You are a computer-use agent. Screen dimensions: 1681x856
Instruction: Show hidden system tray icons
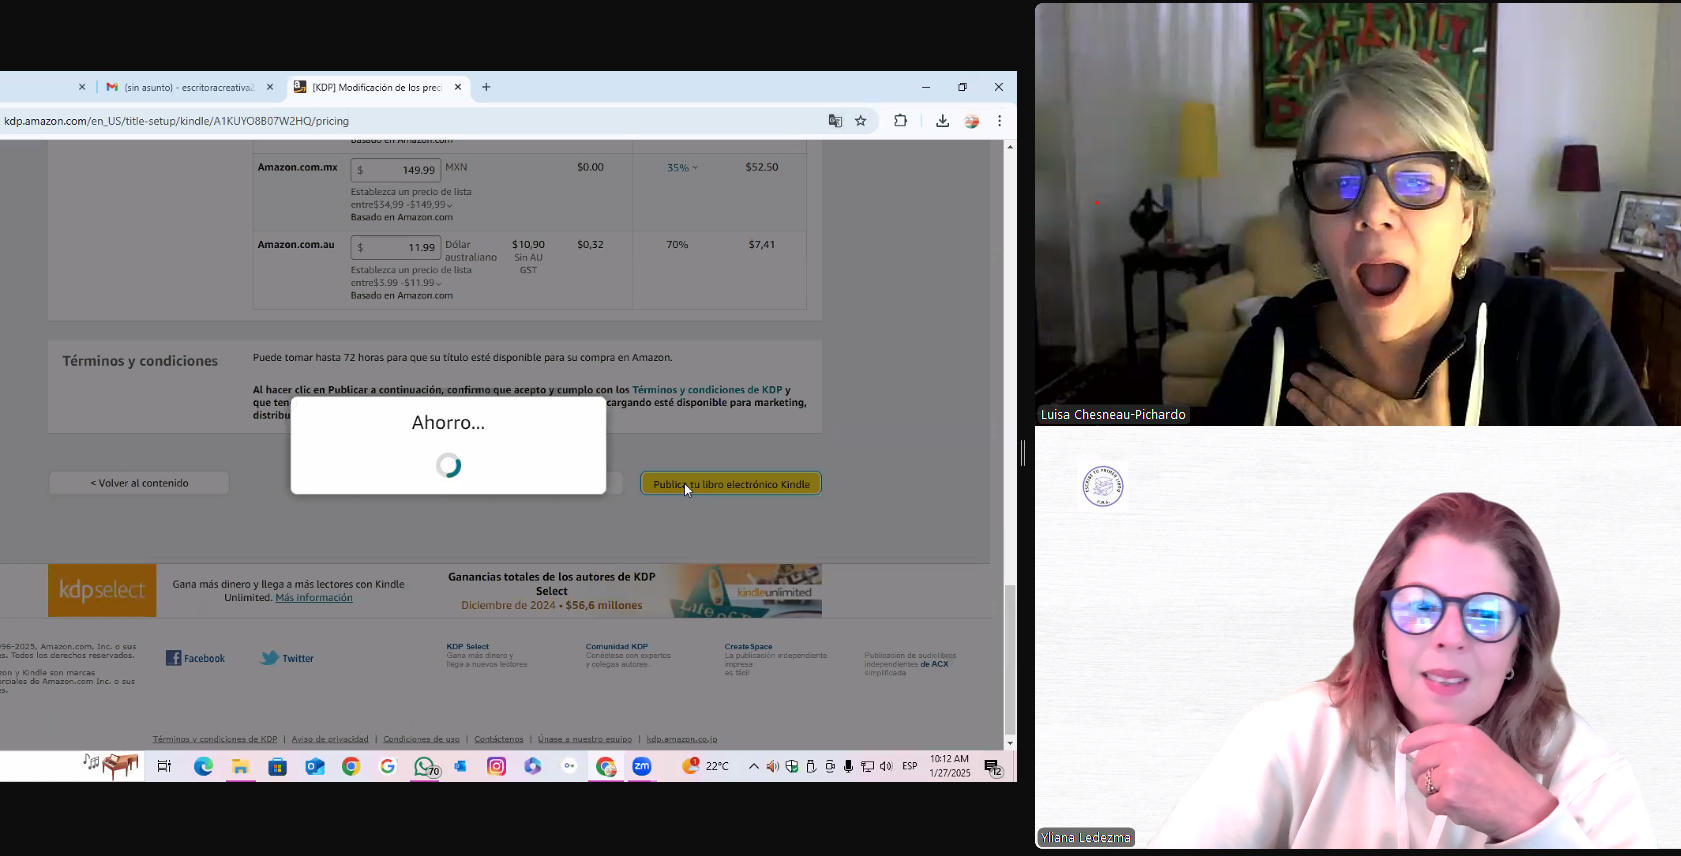pyautogui.click(x=754, y=767)
